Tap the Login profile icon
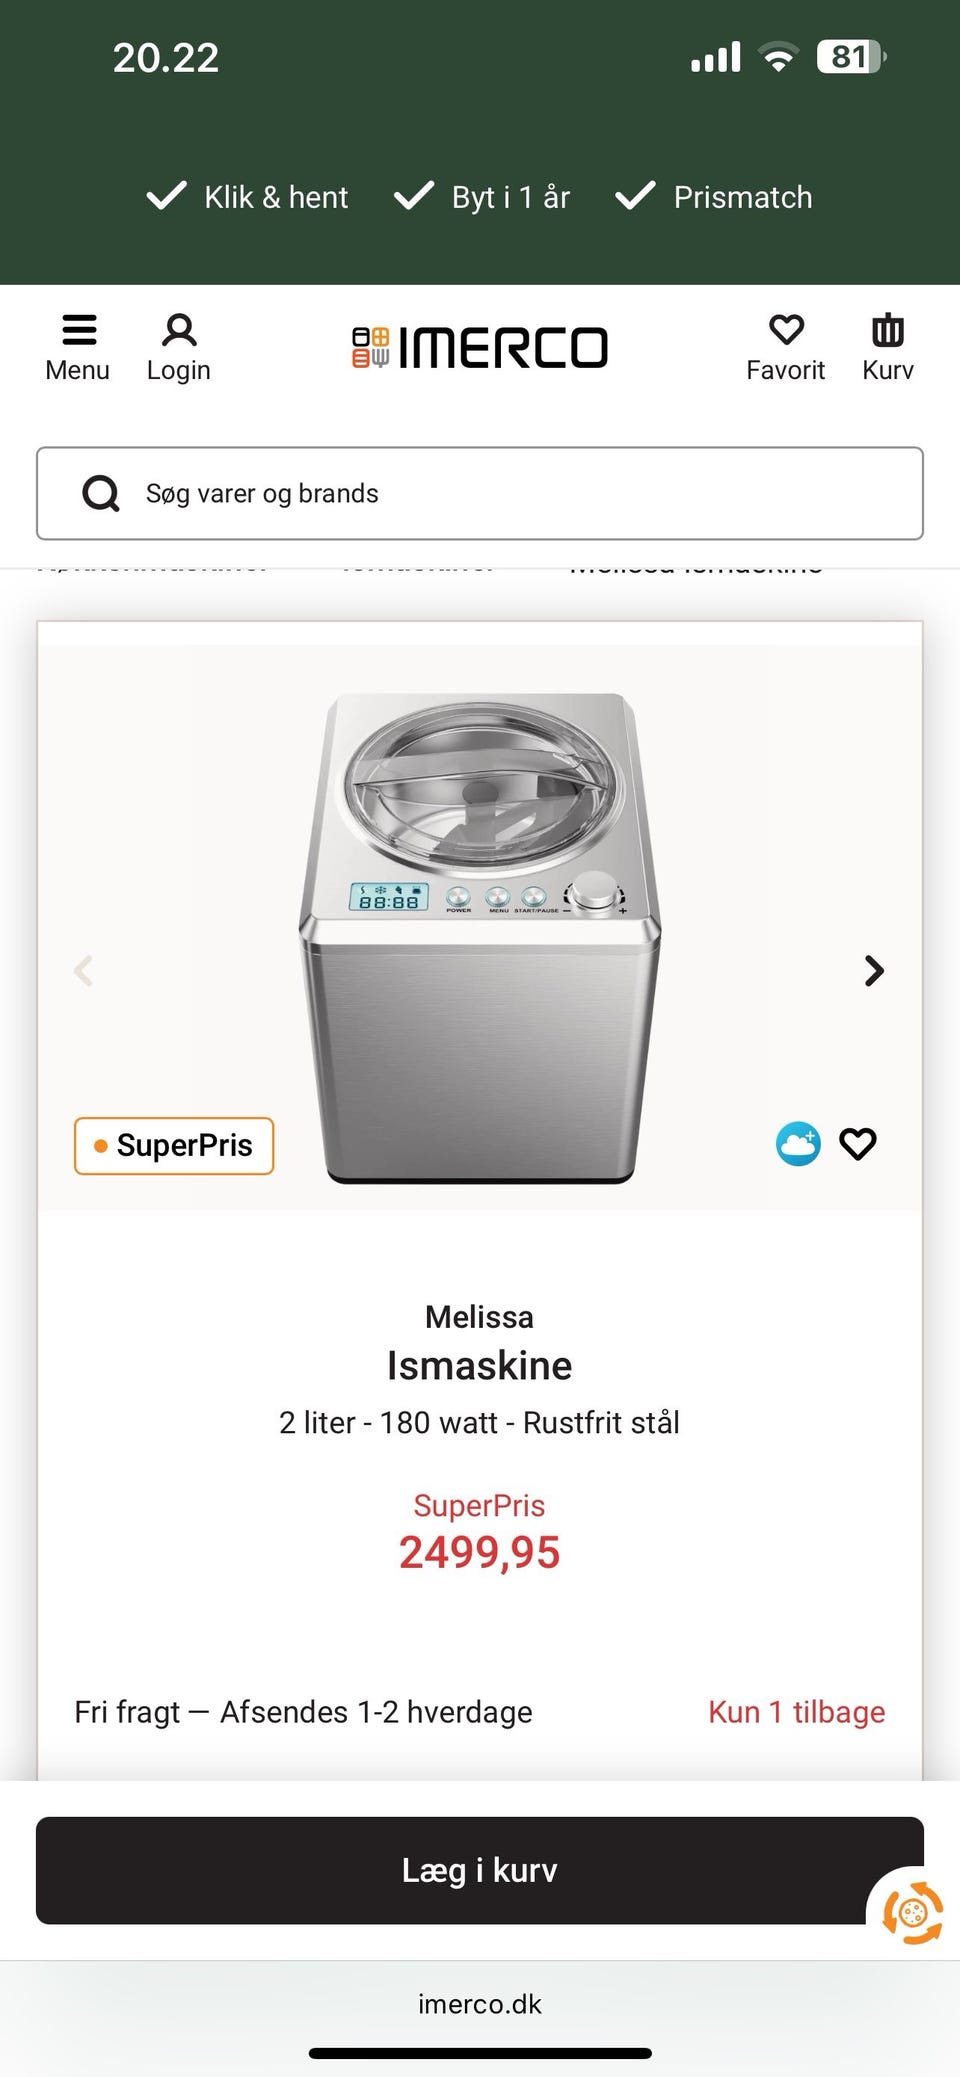Viewport: 960px width, 2077px height. [x=179, y=331]
